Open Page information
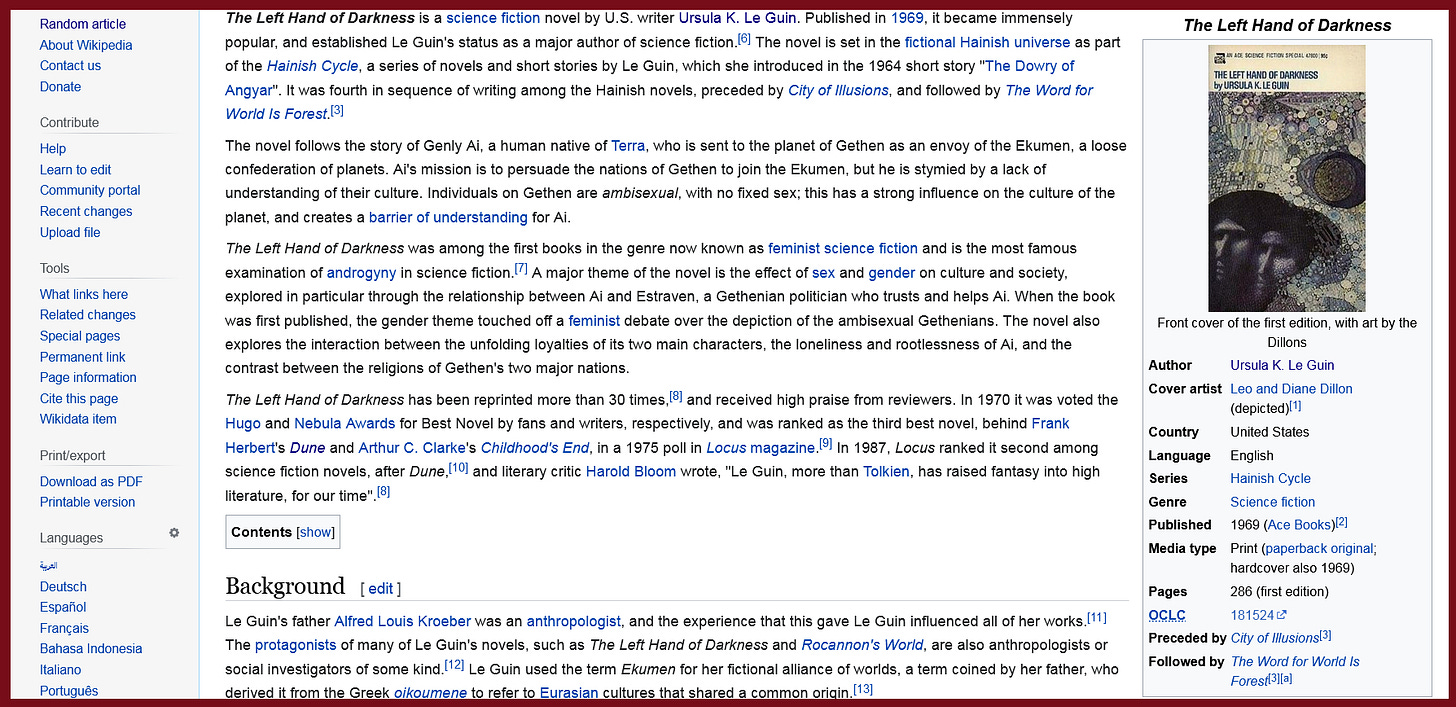This screenshot has height=707, width=1456. tap(88, 378)
